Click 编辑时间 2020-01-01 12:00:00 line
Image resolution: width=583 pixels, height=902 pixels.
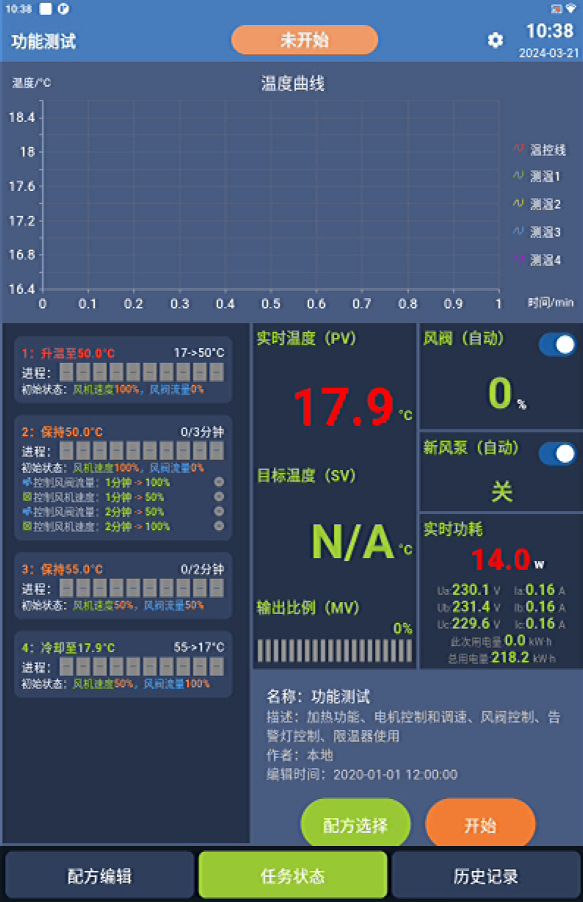point(361,774)
